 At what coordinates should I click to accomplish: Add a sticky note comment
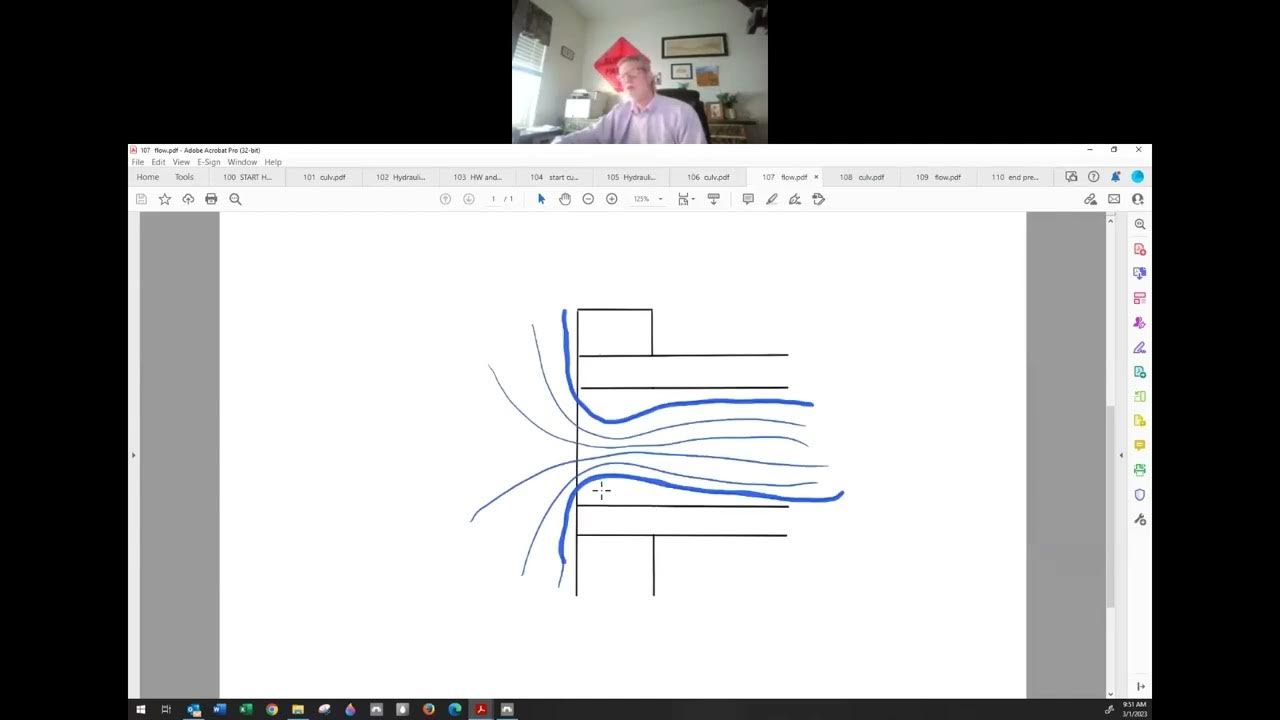coord(748,199)
